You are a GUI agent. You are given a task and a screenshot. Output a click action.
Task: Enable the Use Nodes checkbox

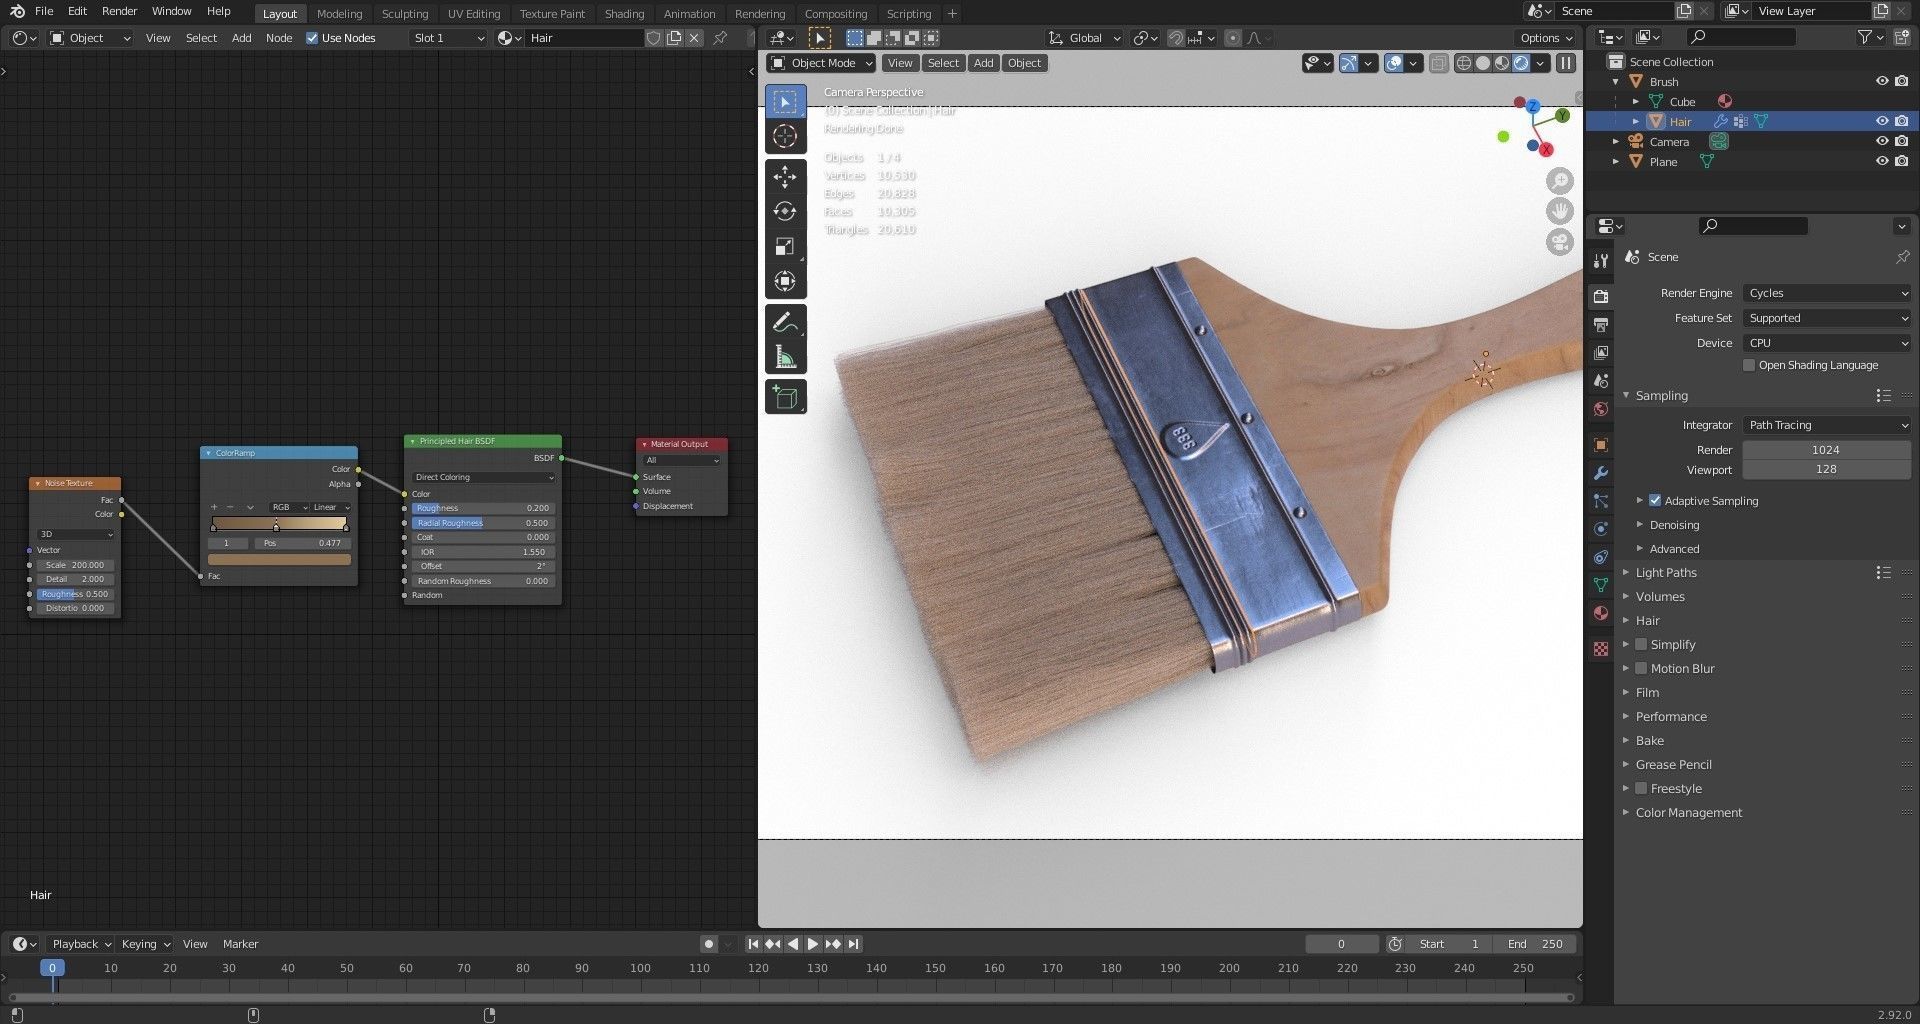point(312,38)
